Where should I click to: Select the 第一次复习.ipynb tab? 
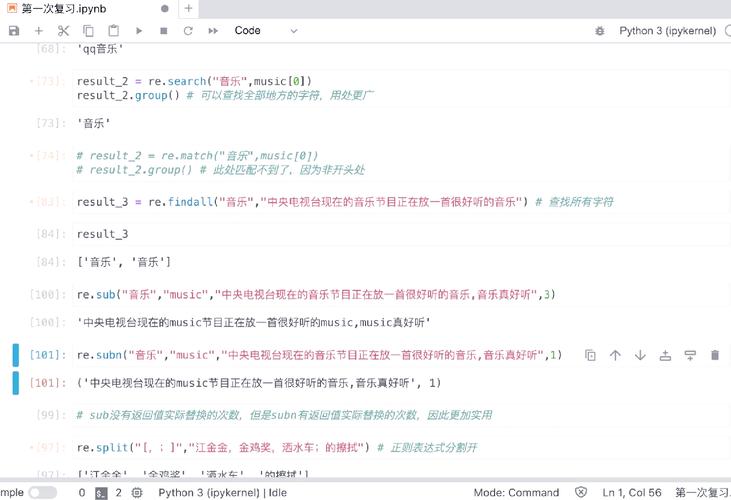coord(89,9)
